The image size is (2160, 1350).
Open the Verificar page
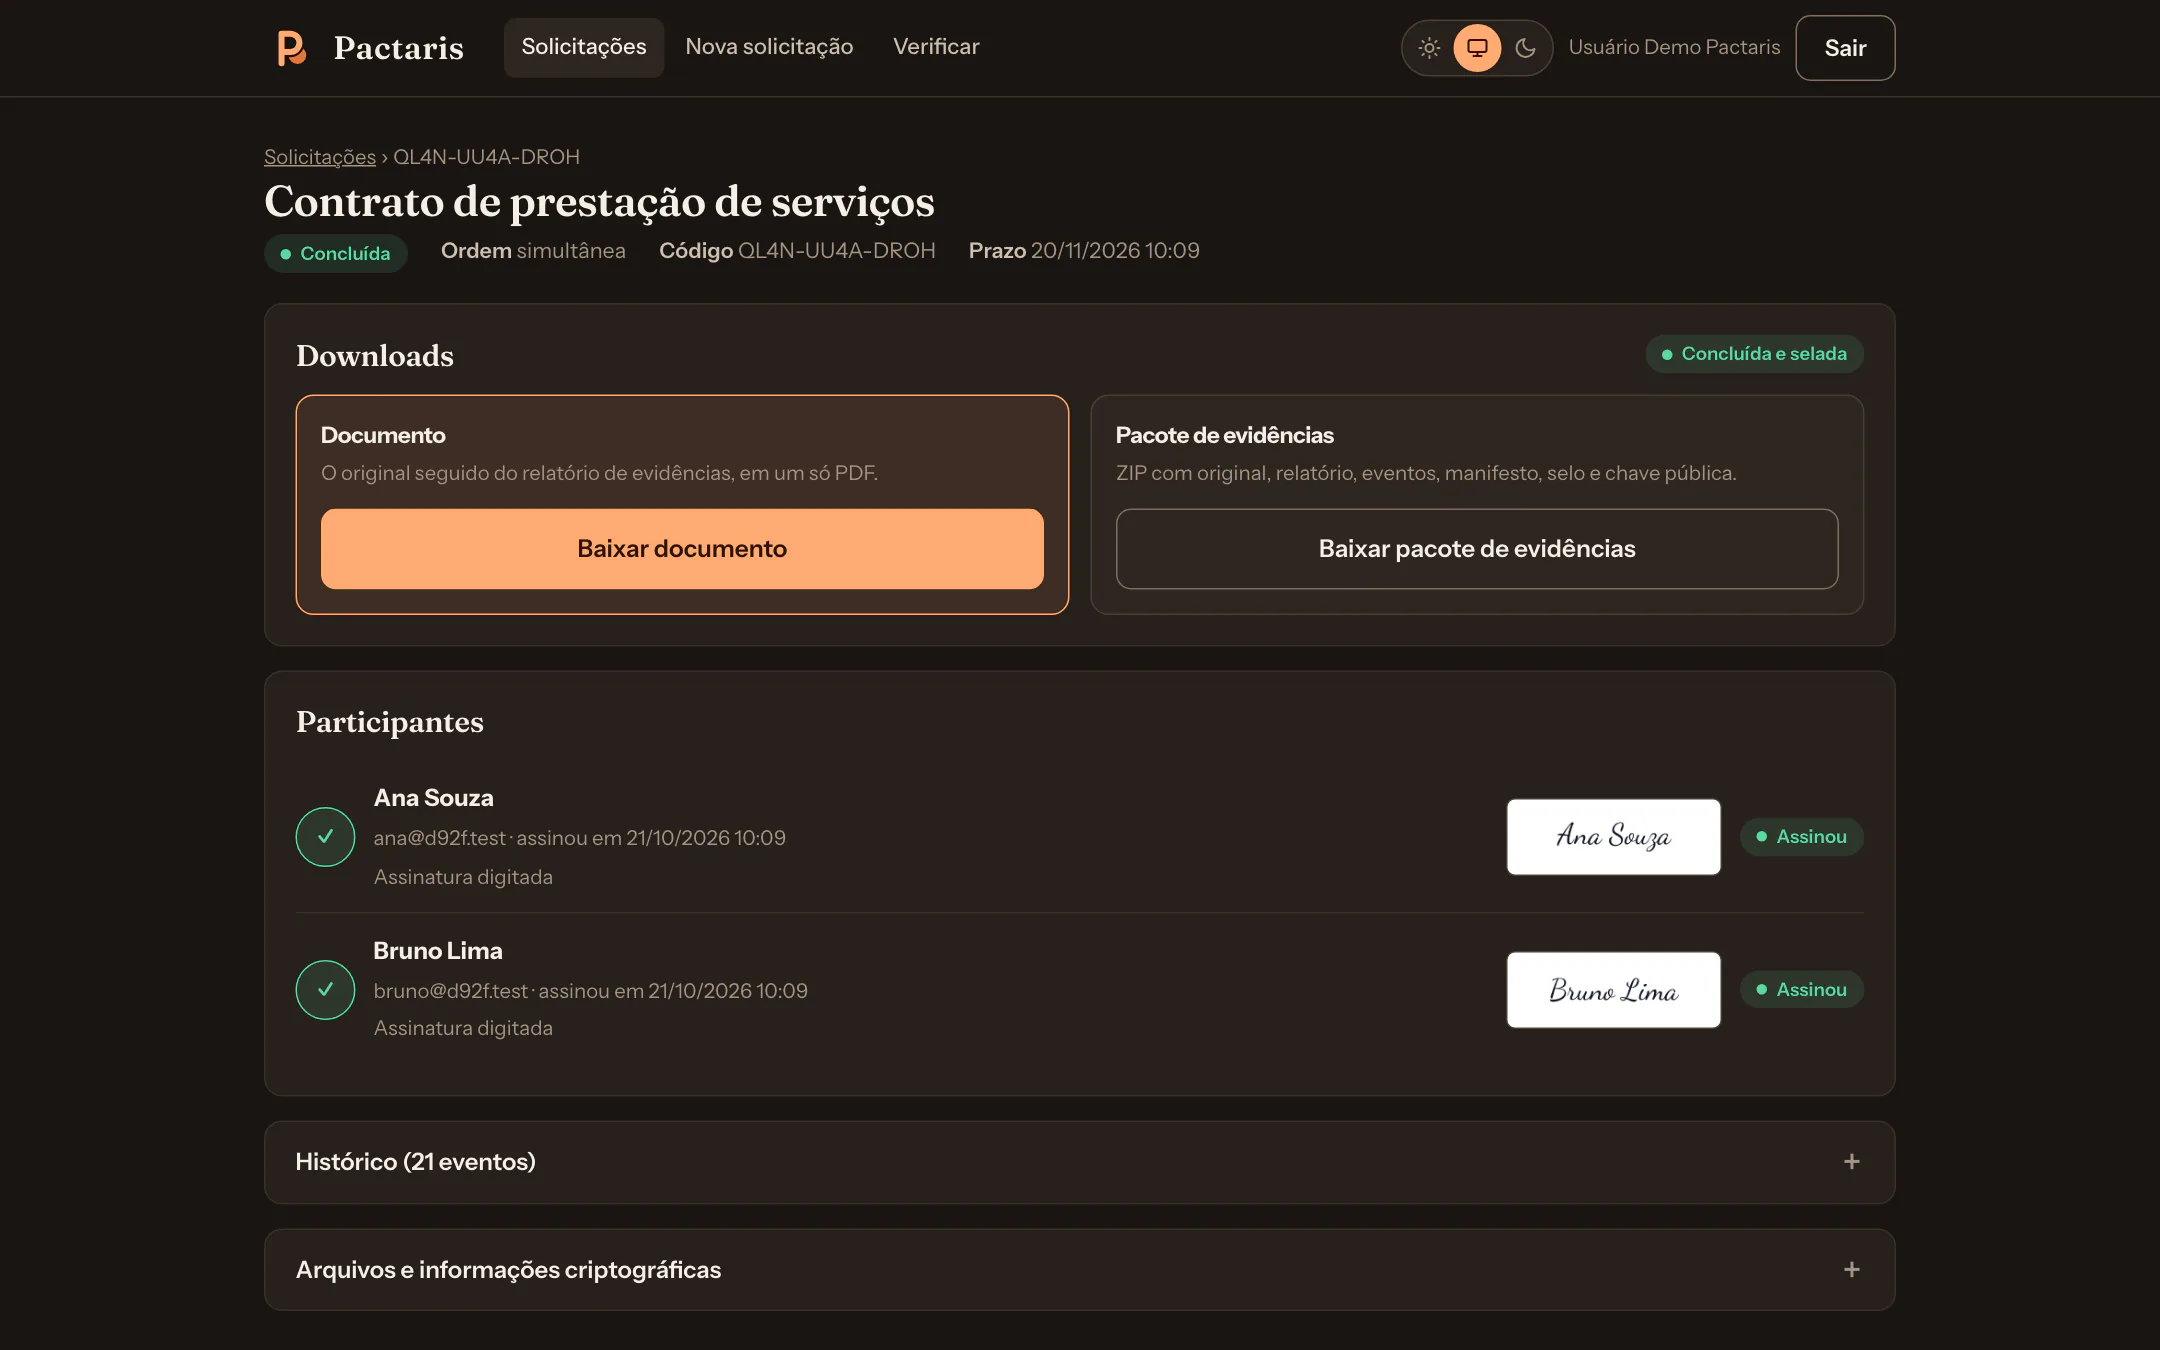tap(936, 47)
